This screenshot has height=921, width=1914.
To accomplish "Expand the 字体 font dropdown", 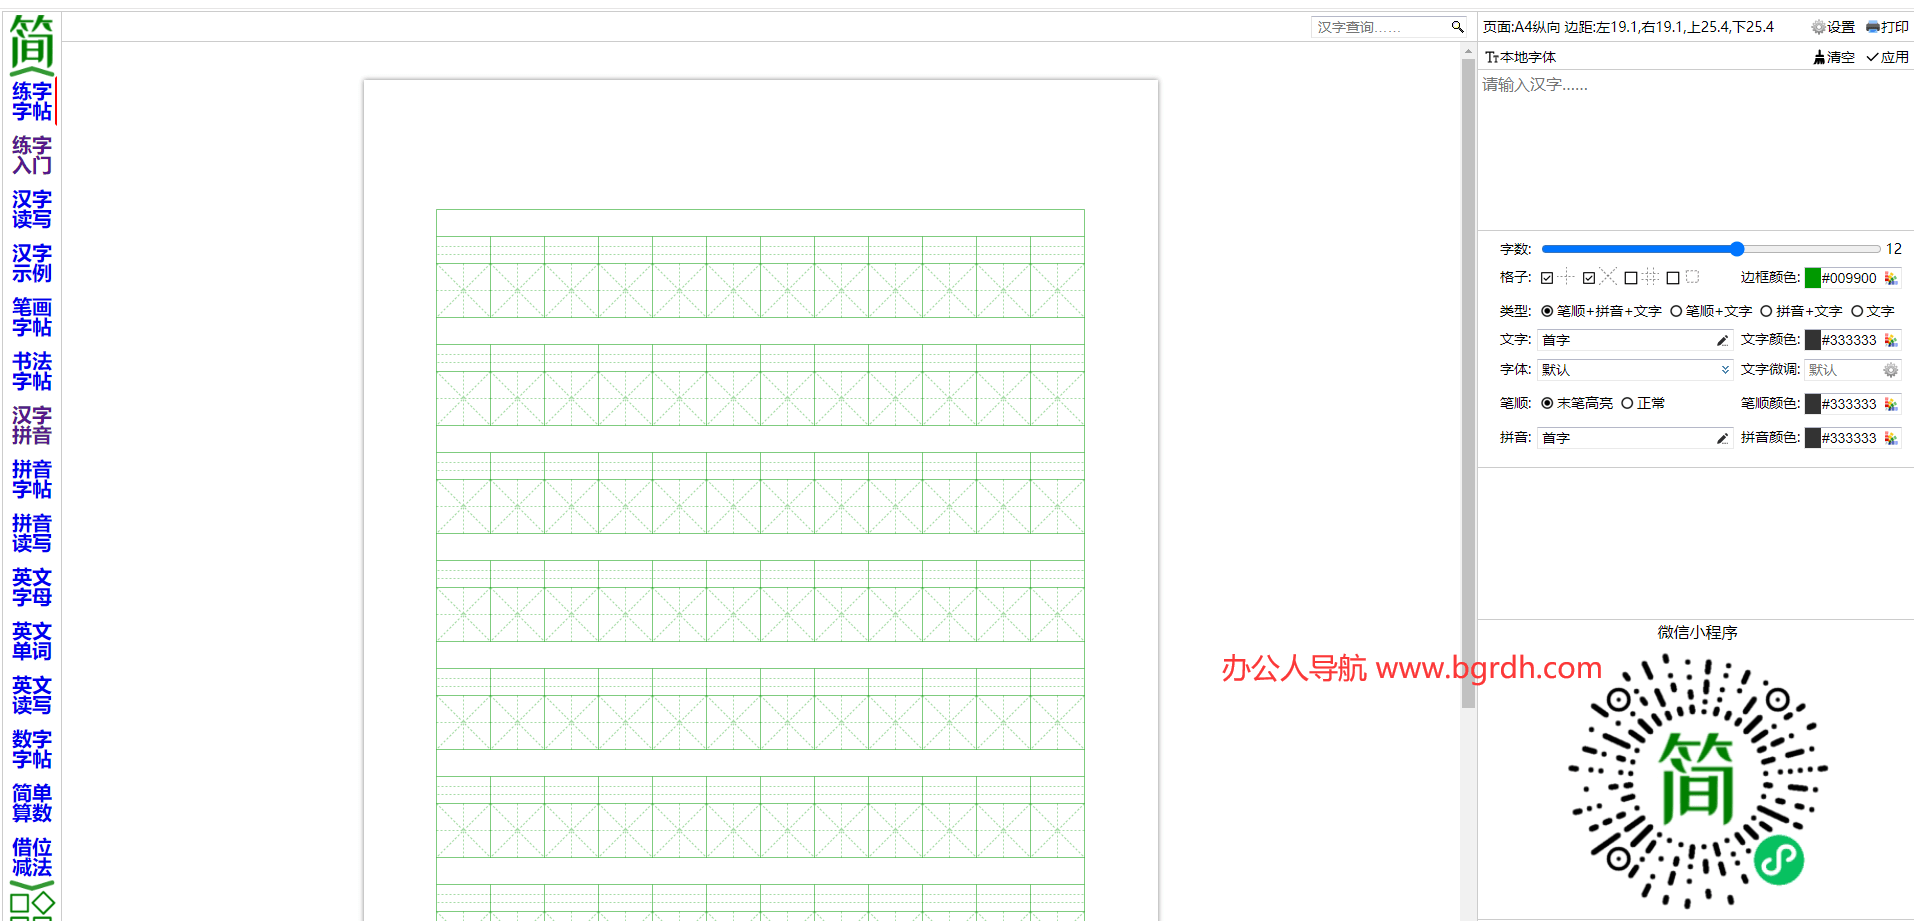I will click(1725, 370).
